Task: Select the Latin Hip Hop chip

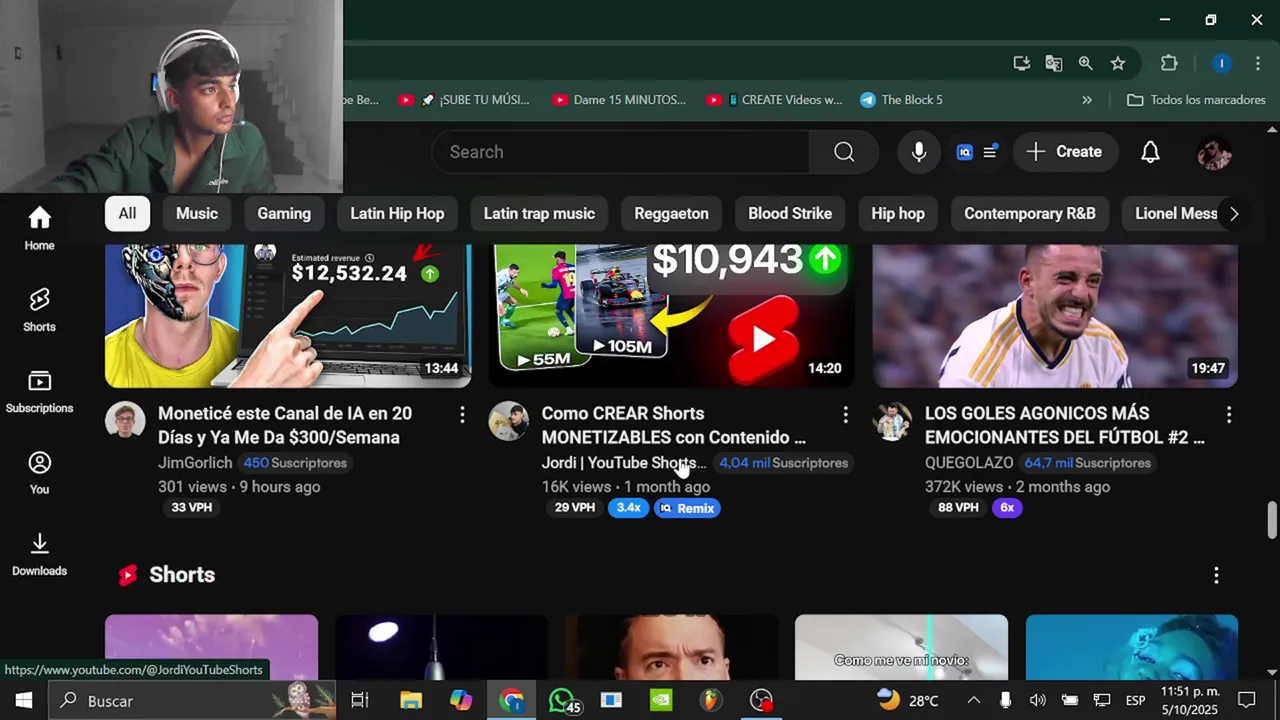Action: (397, 214)
